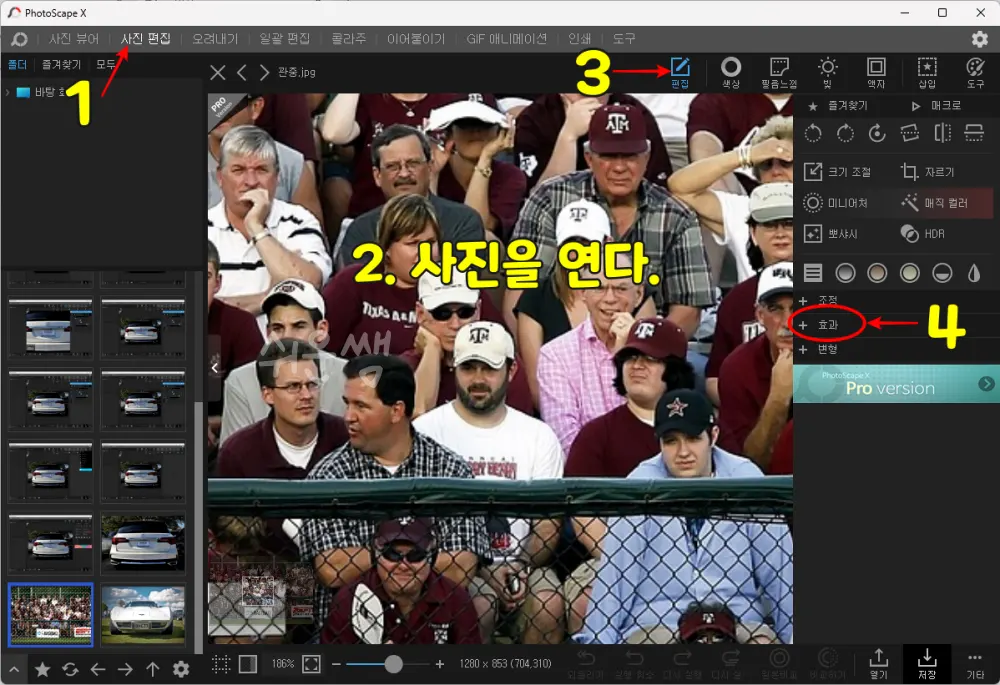Fit the photo to screen
The image size is (1000, 685).
(311, 664)
